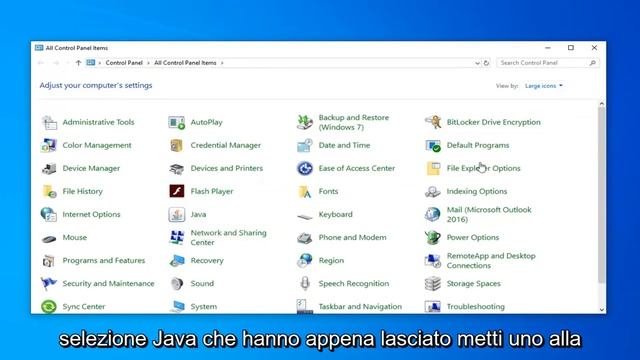
Task: Open the Security and Maintenance flag icon
Action: coord(49,284)
